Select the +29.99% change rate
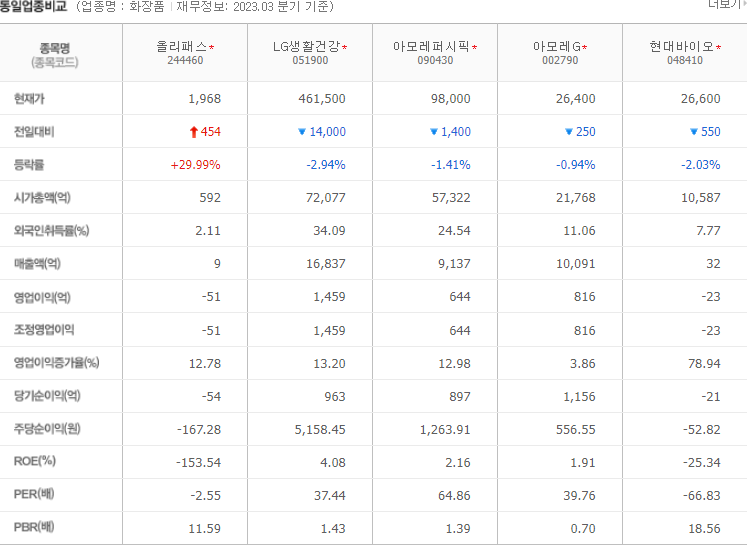 tap(196, 165)
